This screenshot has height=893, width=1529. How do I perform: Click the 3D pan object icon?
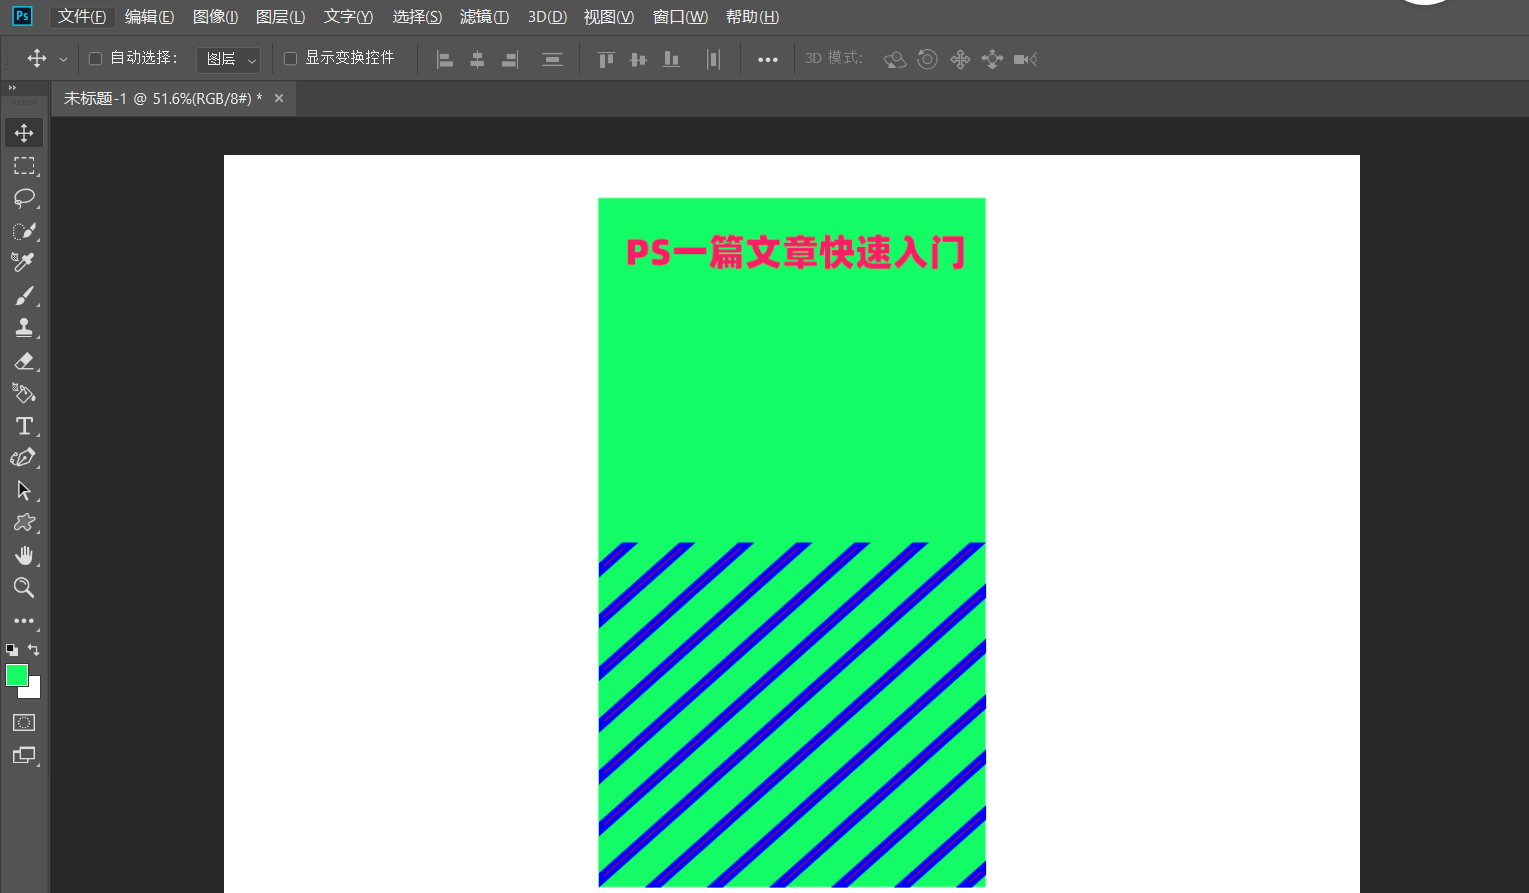[x=960, y=59]
